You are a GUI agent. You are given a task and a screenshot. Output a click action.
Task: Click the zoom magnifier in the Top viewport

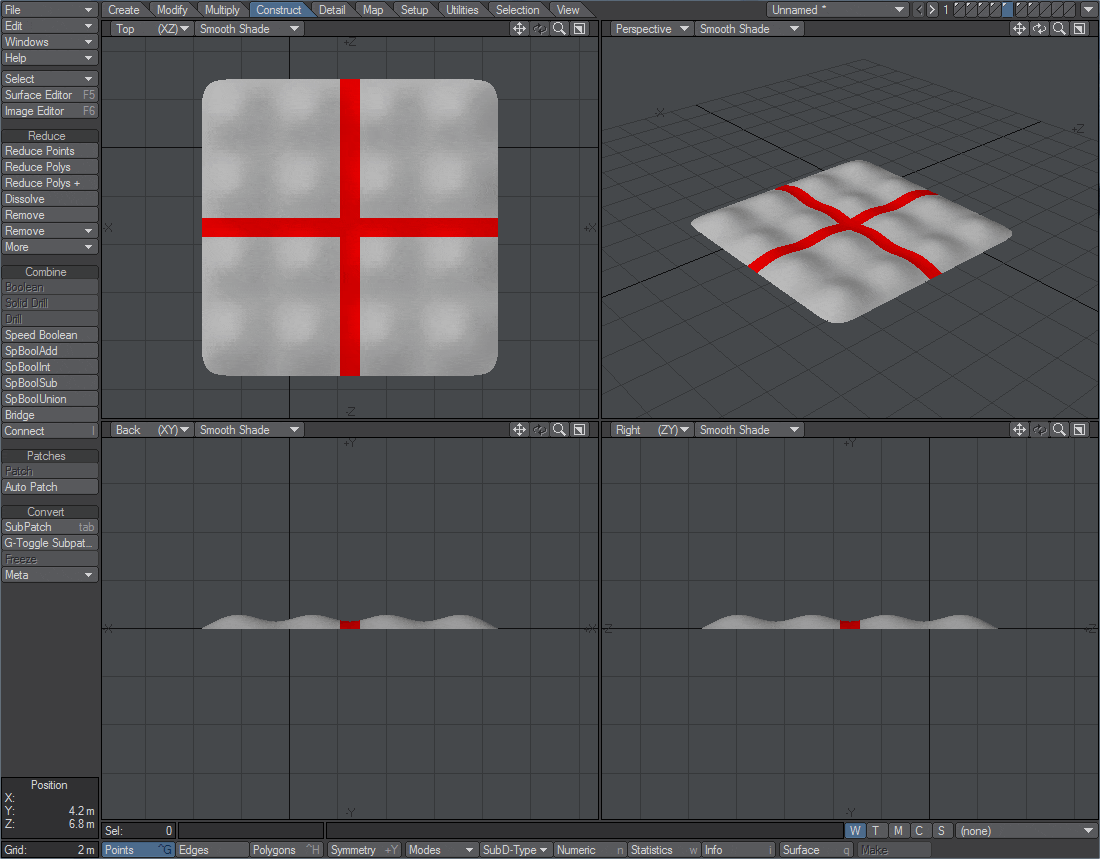(559, 29)
